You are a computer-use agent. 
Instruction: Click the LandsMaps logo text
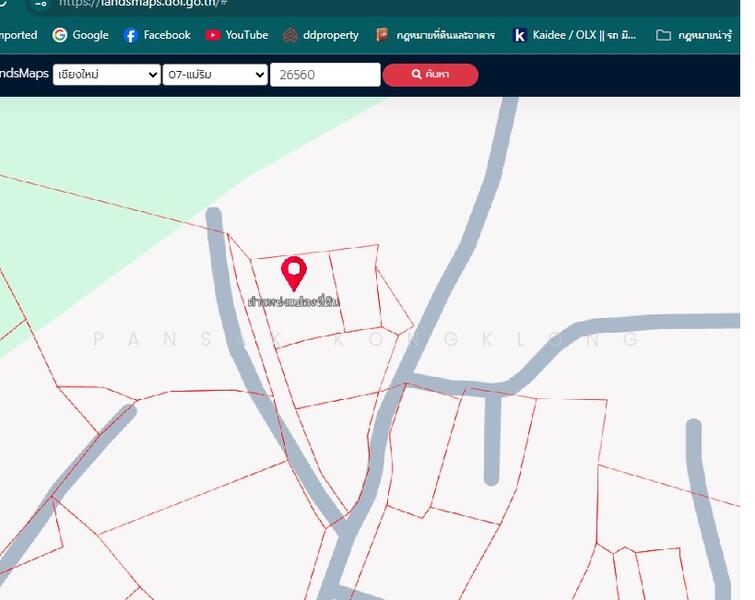click(x=22, y=75)
